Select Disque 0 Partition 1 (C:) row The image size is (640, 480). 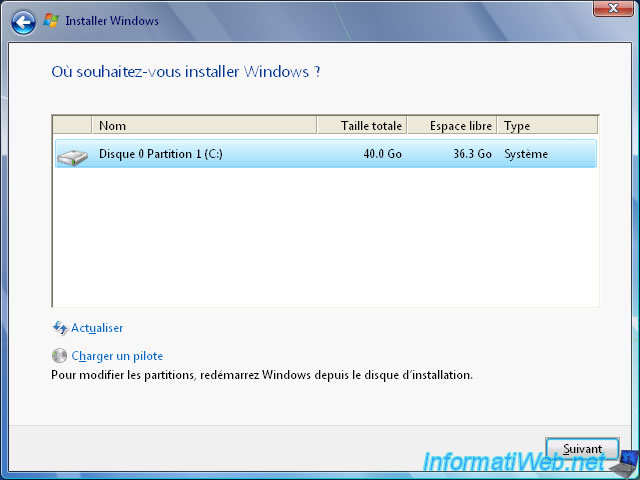click(x=326, y=154)
